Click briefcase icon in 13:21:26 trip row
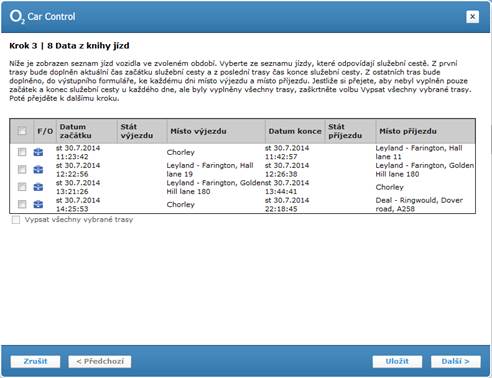492x378 pixels. (x=38, y=187)
